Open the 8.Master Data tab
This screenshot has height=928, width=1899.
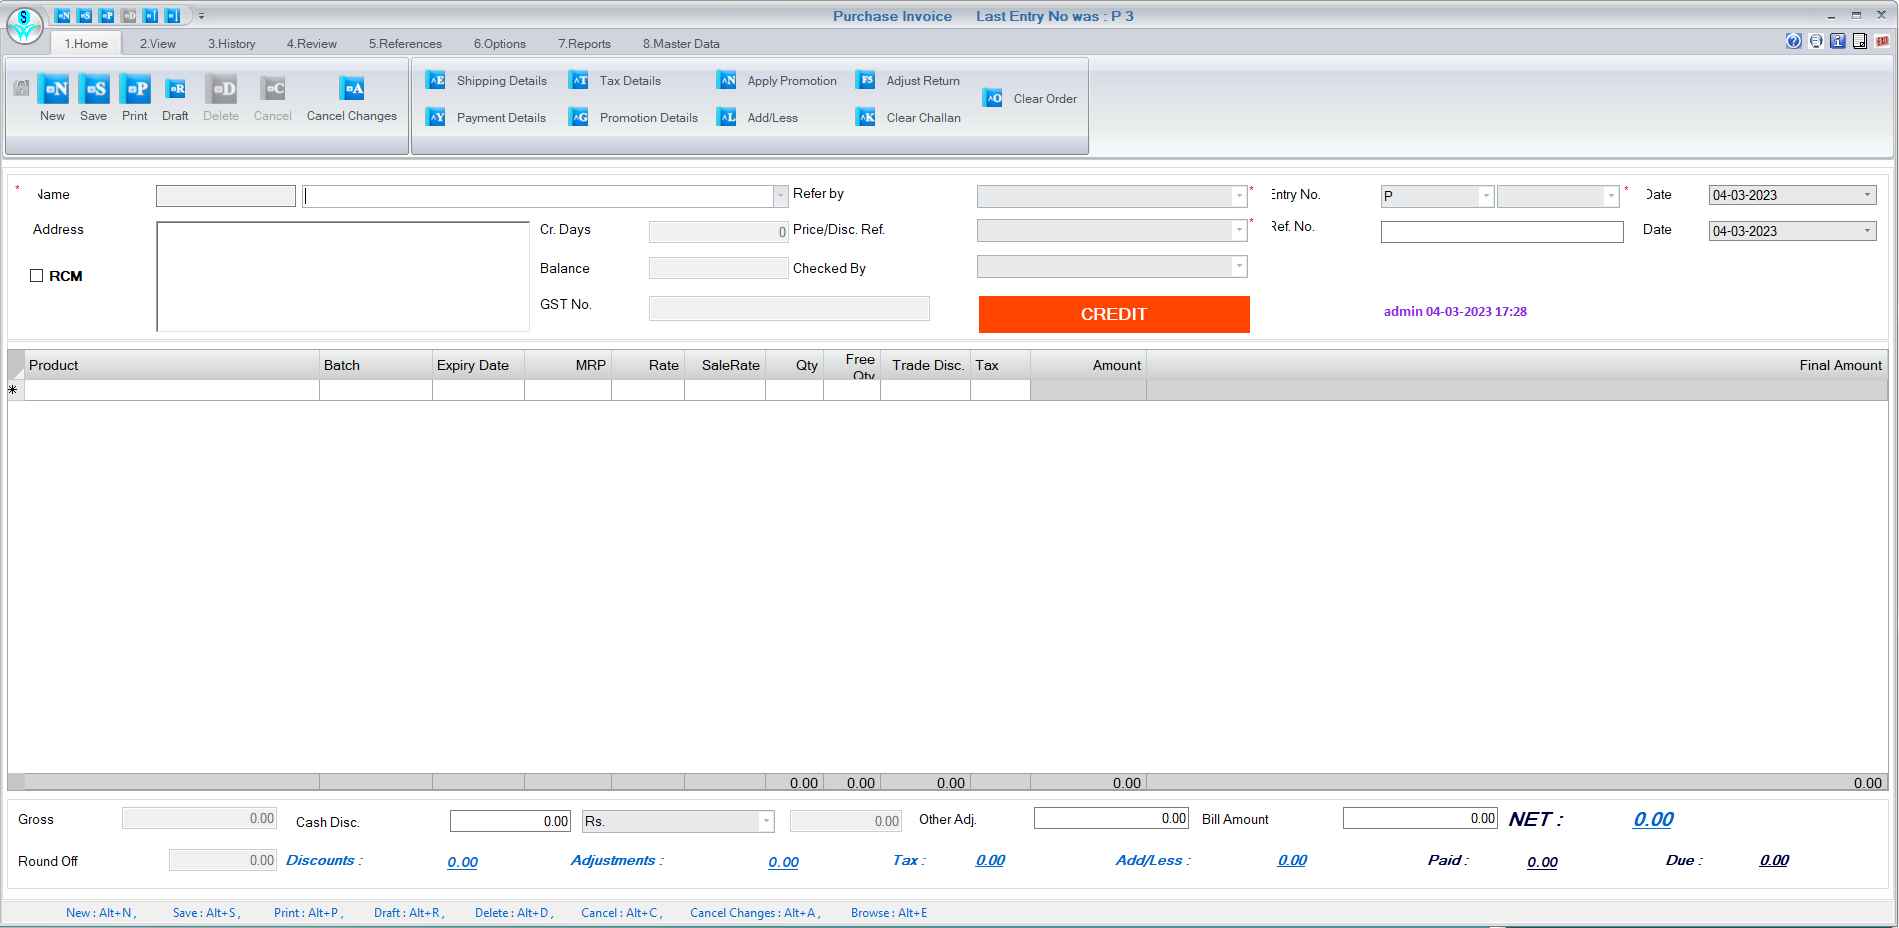pos(679,43)
